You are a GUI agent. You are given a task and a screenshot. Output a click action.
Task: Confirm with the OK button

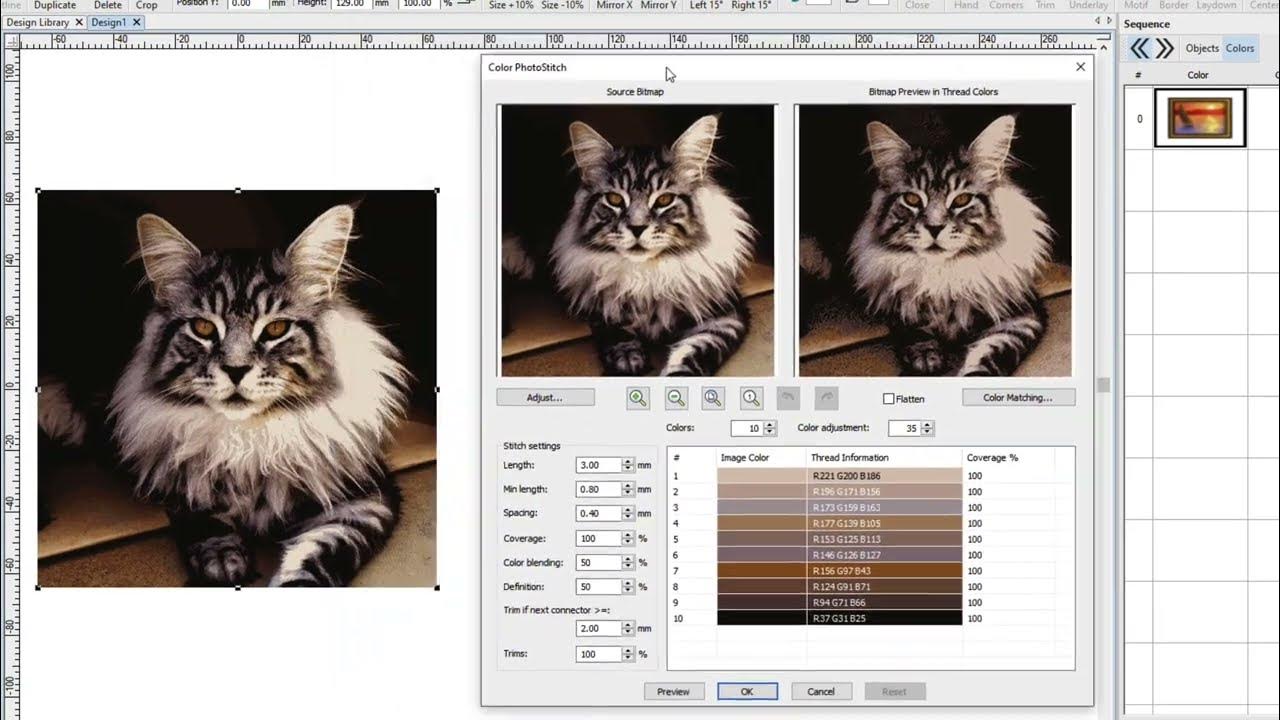point(747,691)
